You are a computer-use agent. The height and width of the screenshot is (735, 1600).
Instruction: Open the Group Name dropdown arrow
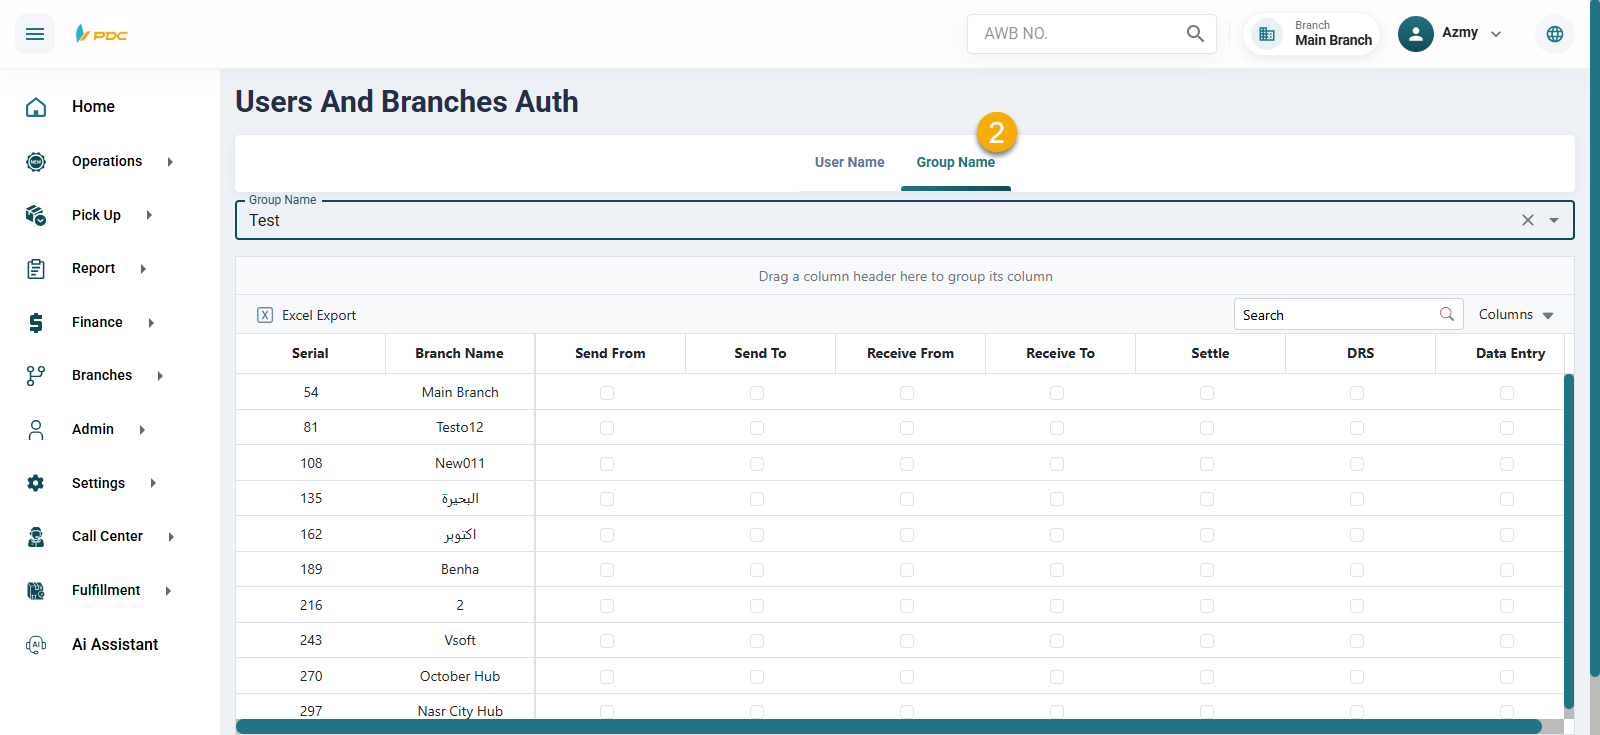[1554, 220]
